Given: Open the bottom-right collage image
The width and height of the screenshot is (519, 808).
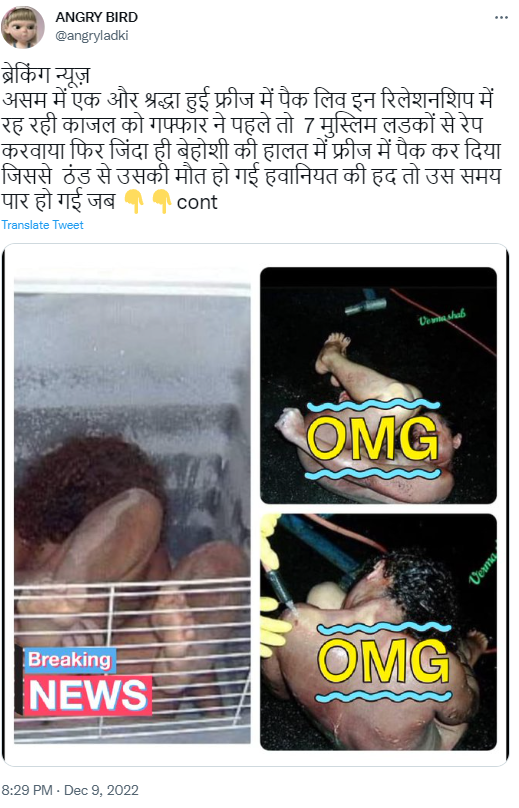Looking at the screenshot, I should 378,632.
